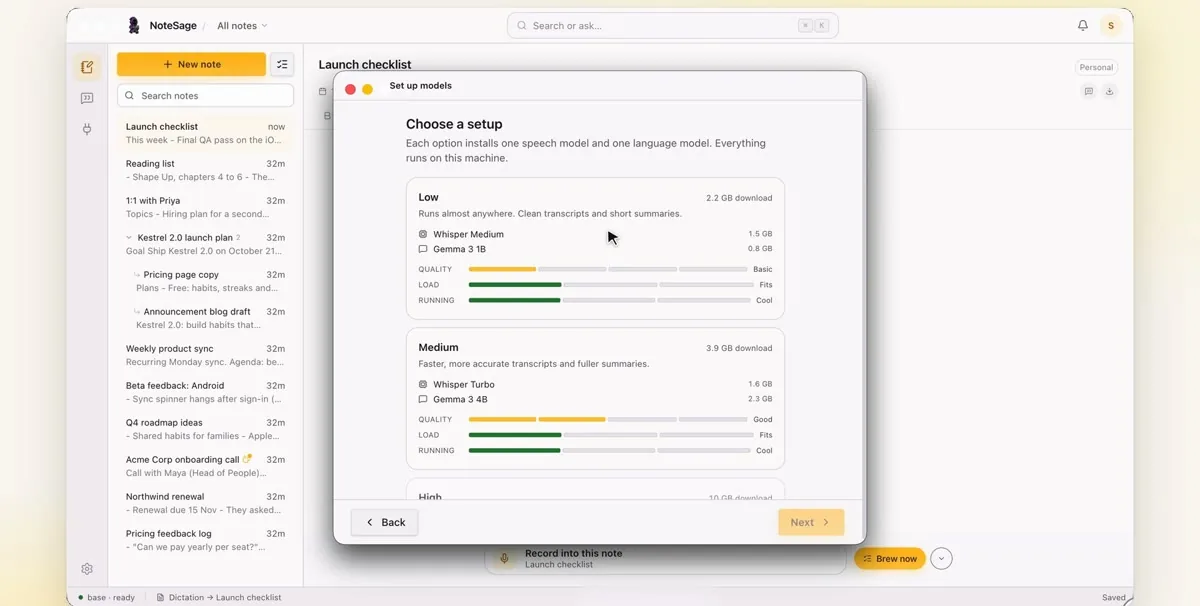The height and width of the screenshot is (606, 1200).
Task: Open the Reading list note
Action: click(205, 170)
